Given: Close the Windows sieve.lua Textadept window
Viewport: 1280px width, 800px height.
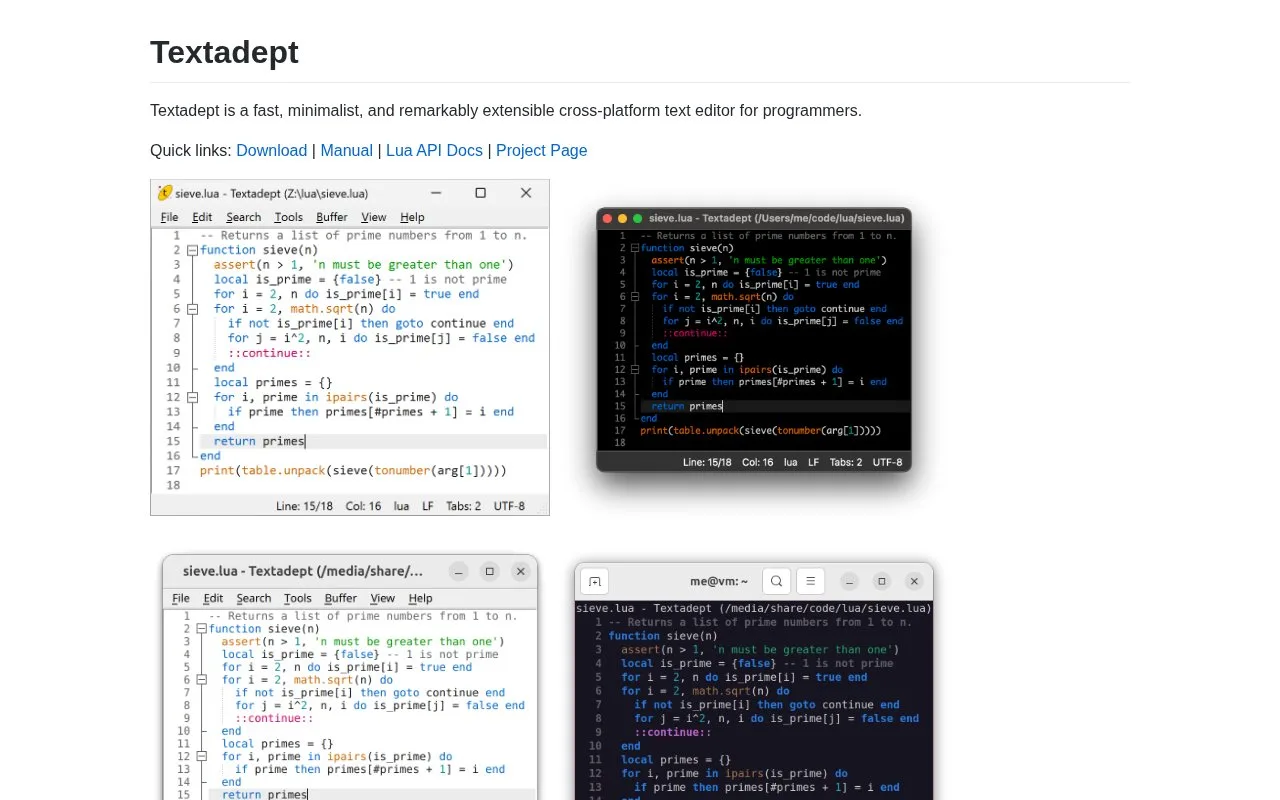Looking at the screenshot, I should pos(526,193).
